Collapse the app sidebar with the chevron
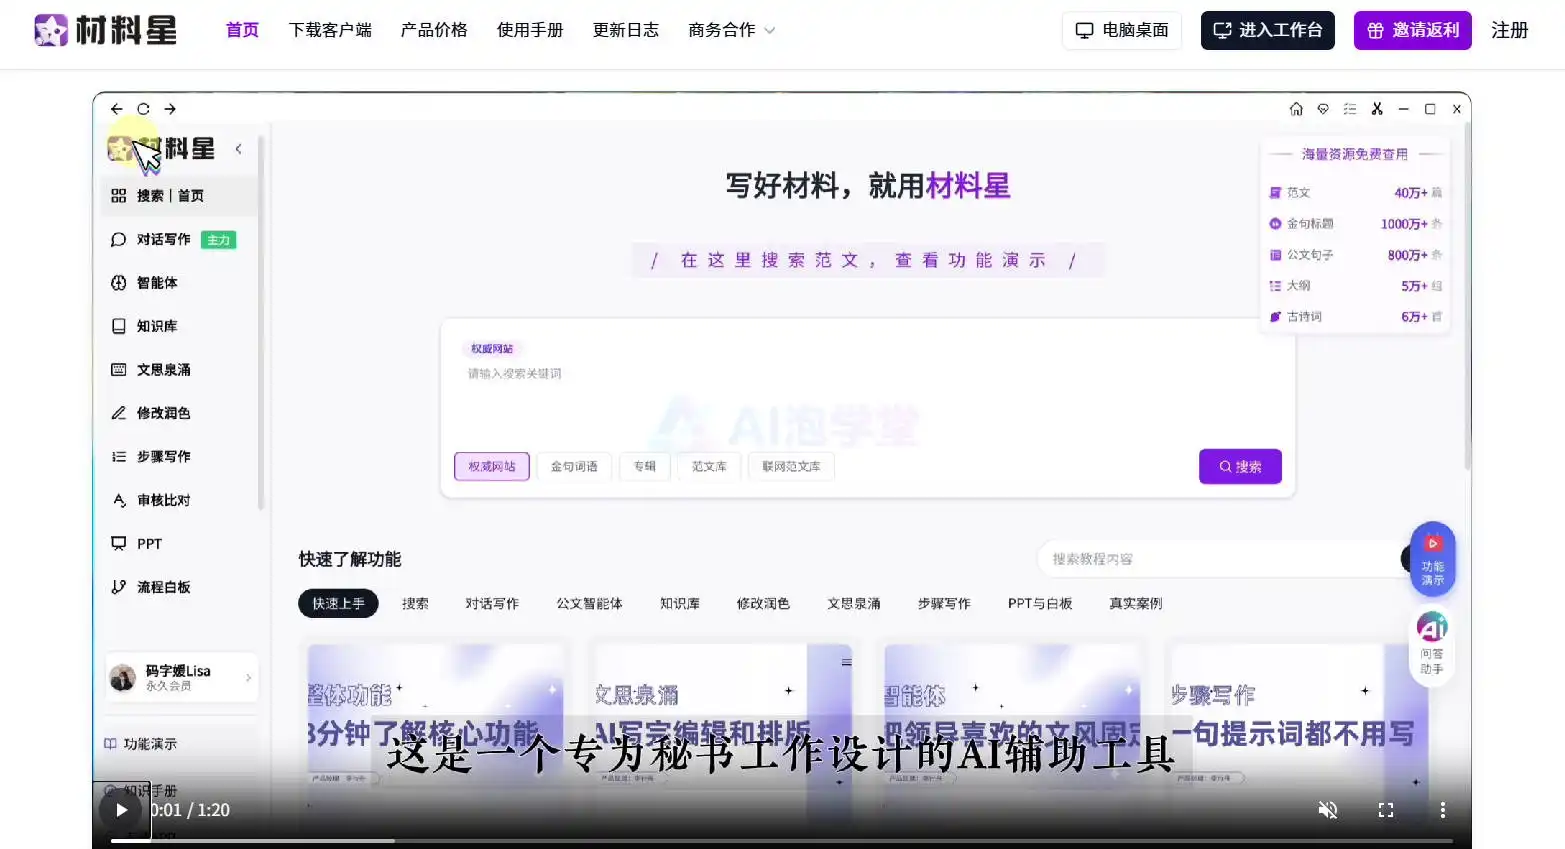Screen dimensions: 1565x849 point(238,149)
